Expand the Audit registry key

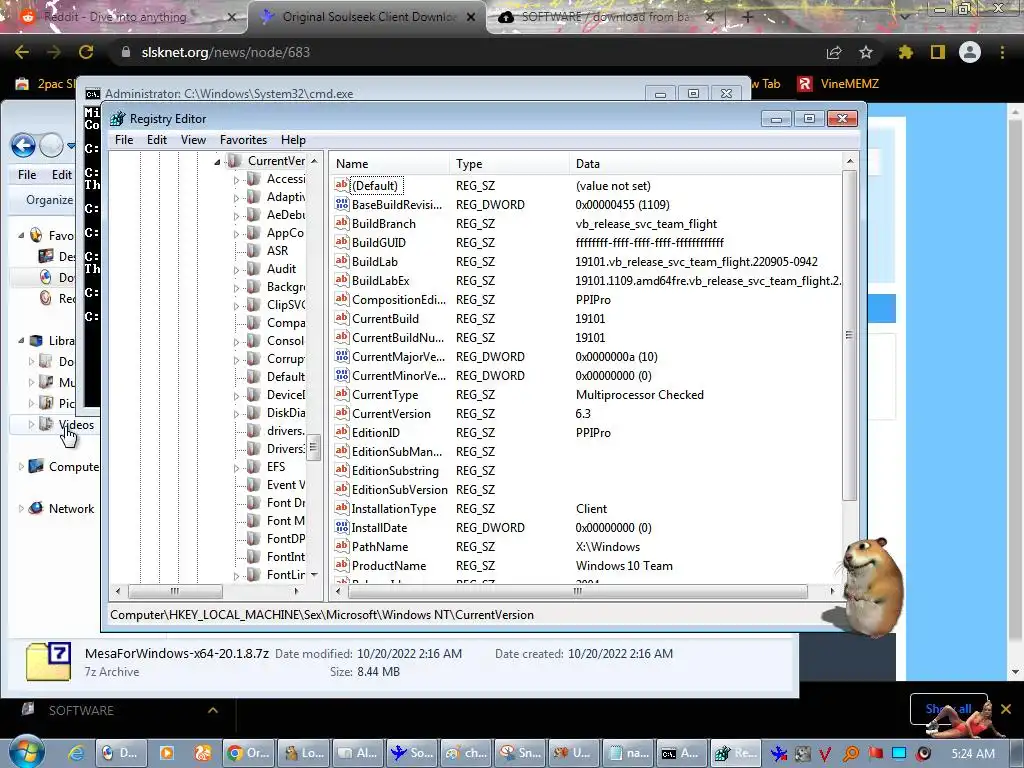236,270
